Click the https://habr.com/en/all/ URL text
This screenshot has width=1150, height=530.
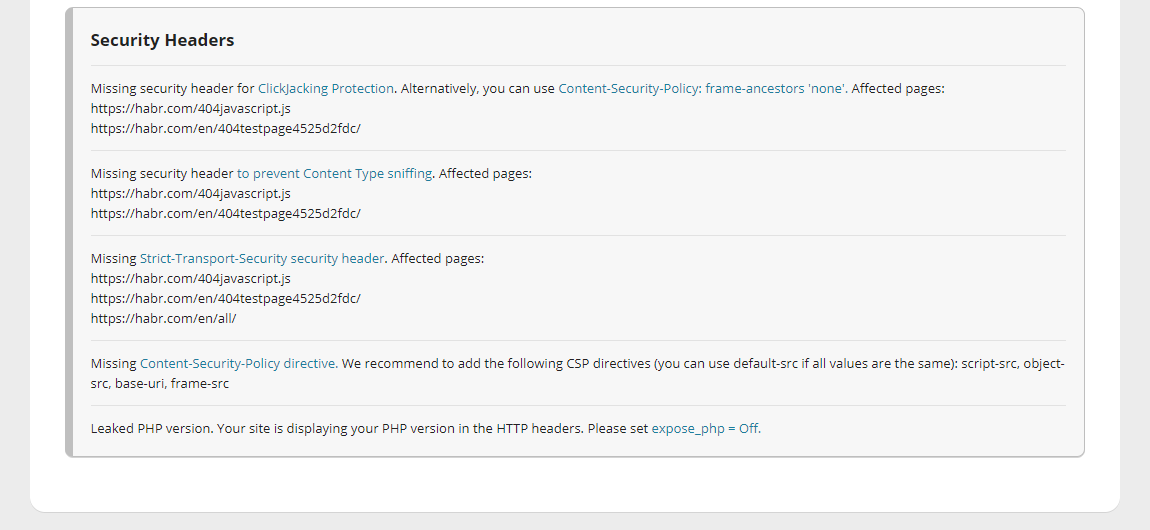[163, 319]
